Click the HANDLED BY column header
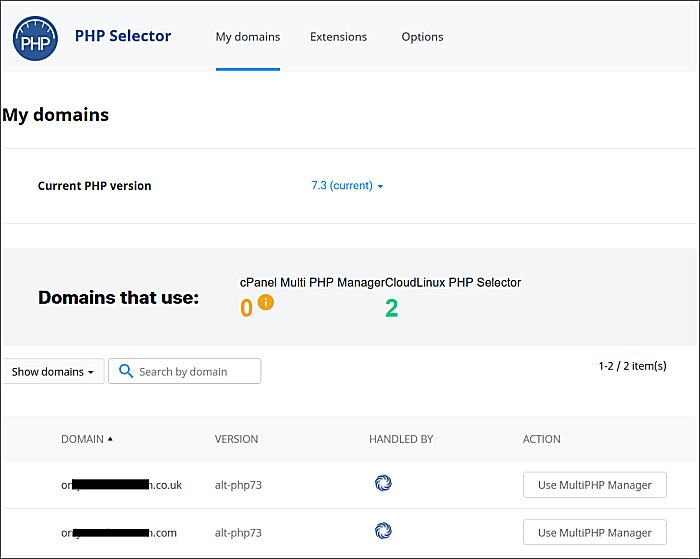The height and width of the screenshot is (559, 700). 400,439
